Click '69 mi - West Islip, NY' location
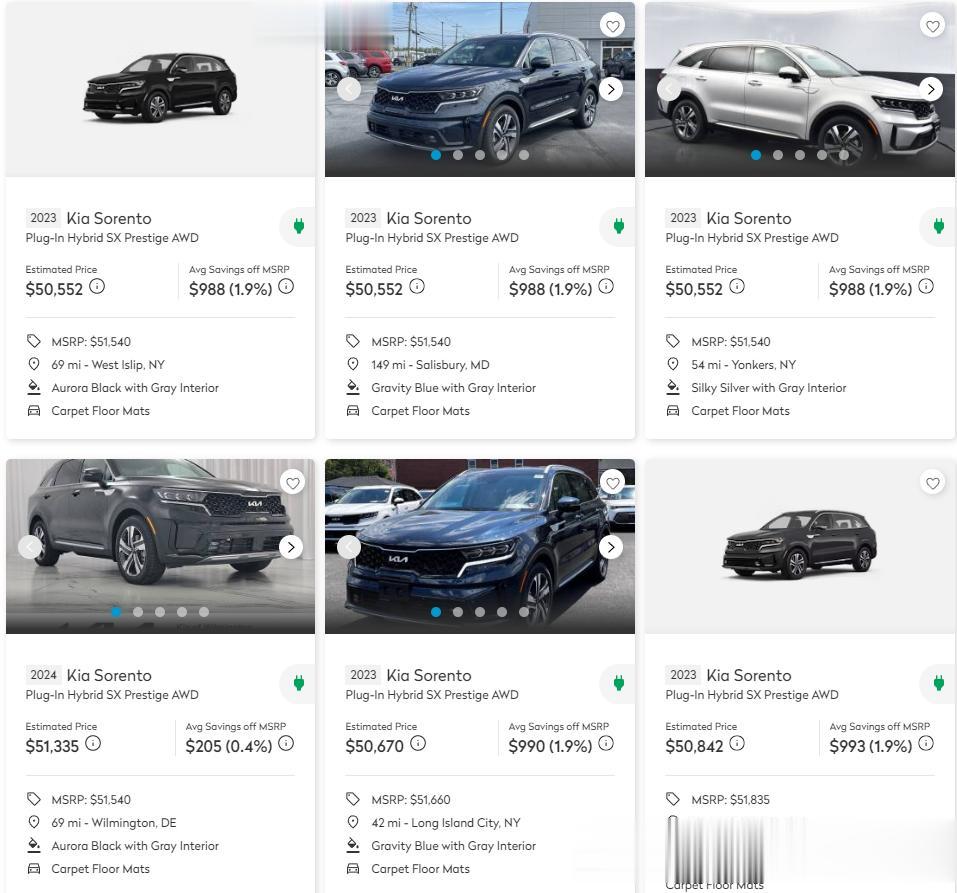The width and height of the screenshot is (957, 893). coord(108,364)
